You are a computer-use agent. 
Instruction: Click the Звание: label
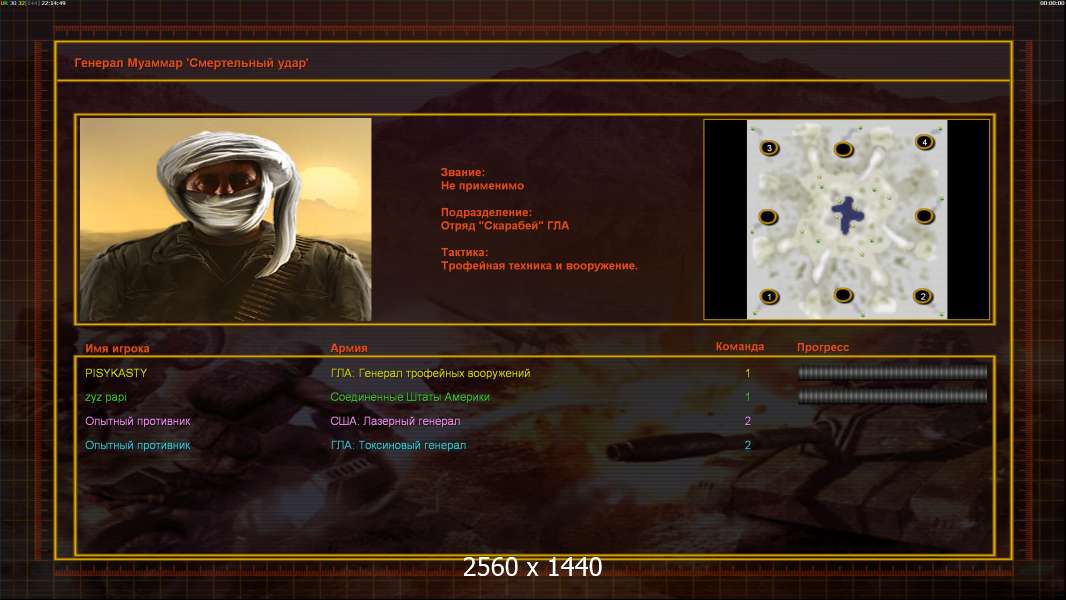pos(463,173)
